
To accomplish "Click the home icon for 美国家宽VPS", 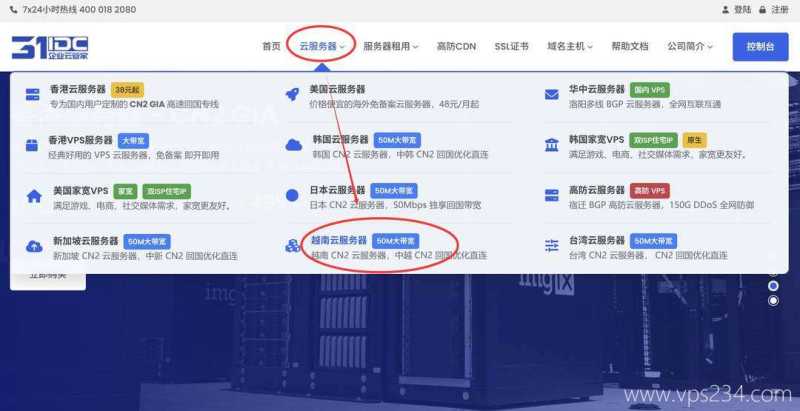I will pyautogui.click(x=34, y=196).
